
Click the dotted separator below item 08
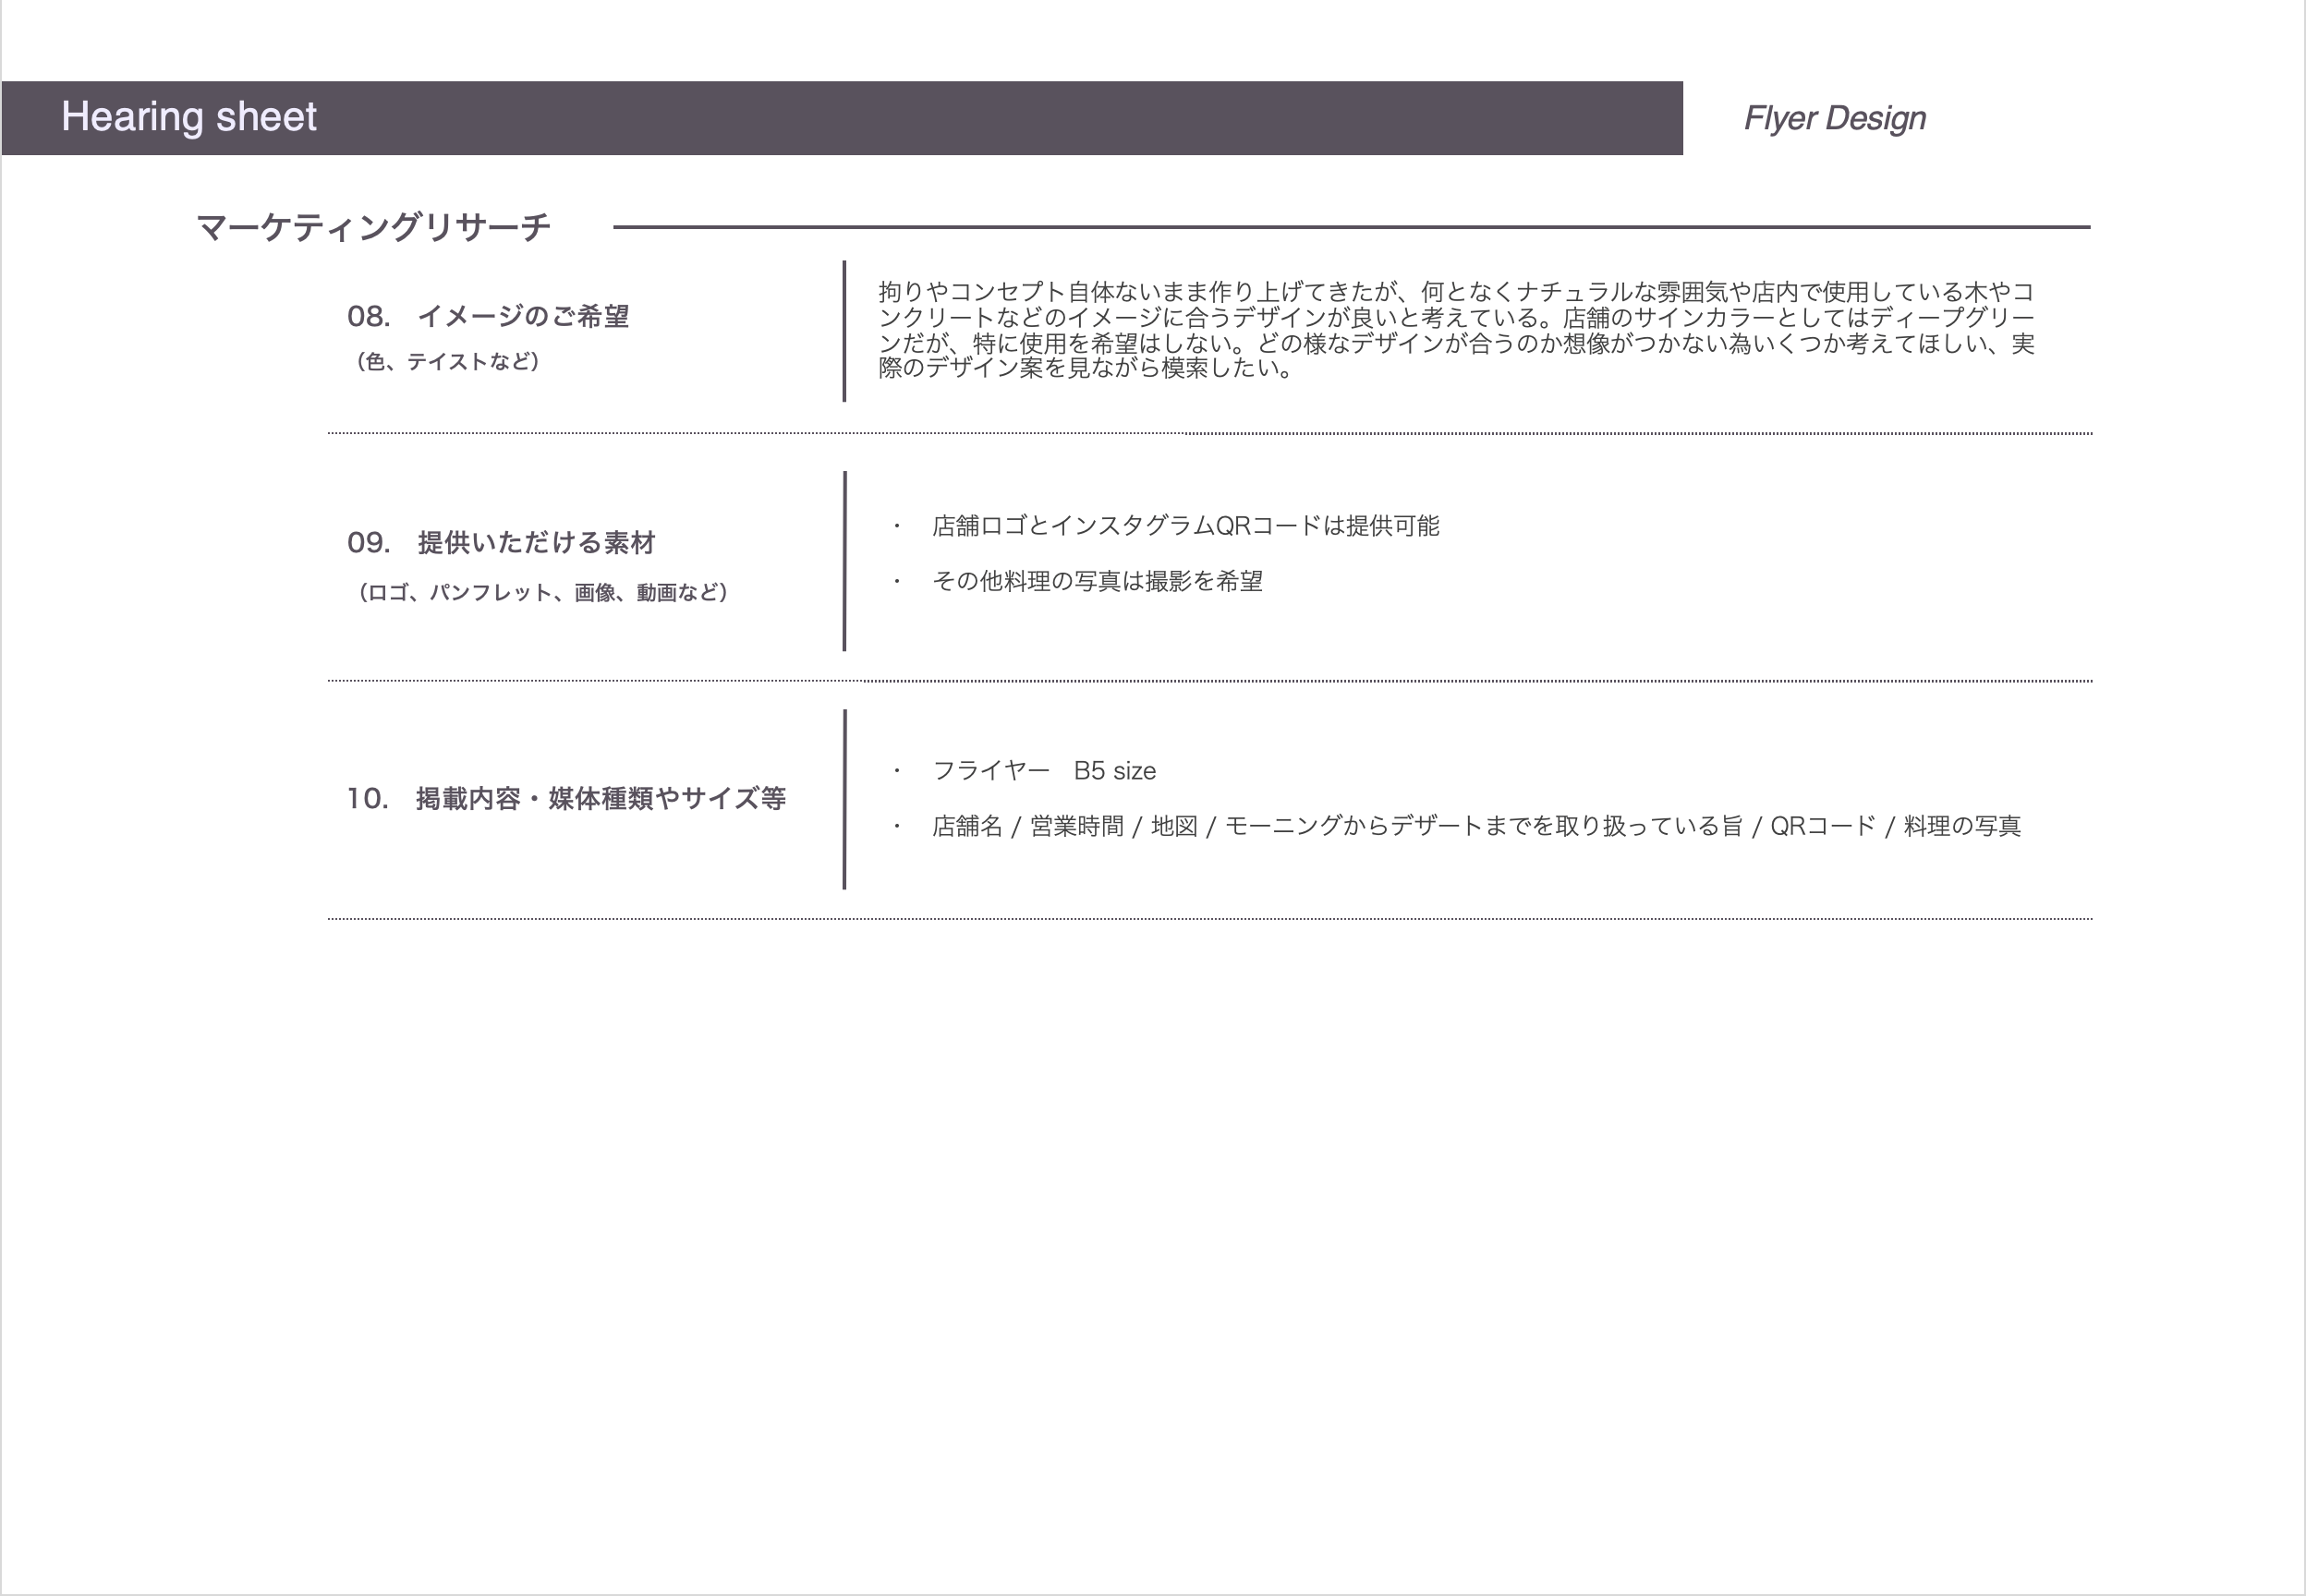tap(1209, 433)
